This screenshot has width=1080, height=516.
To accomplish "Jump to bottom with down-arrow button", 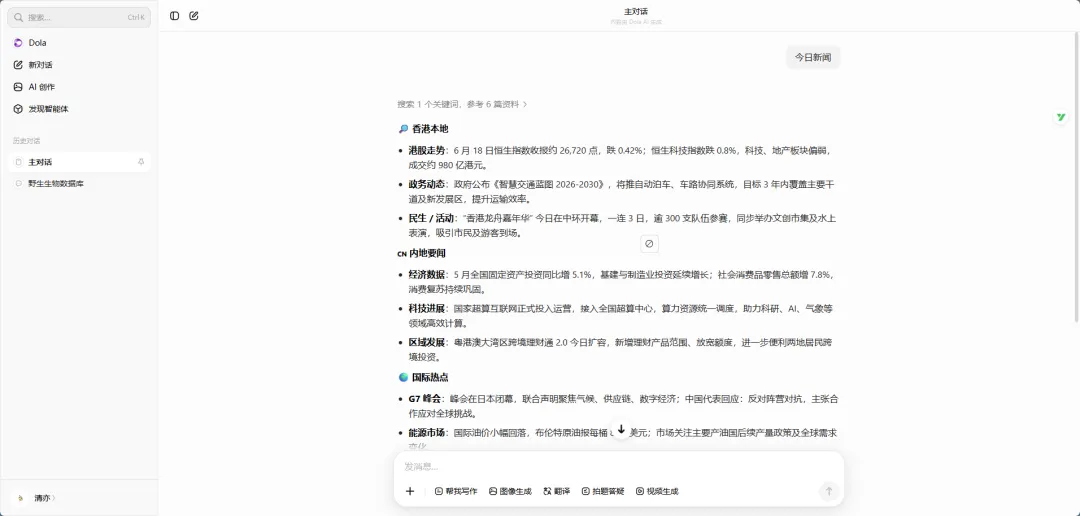I will pyautogui.click(x=621, y=429).
